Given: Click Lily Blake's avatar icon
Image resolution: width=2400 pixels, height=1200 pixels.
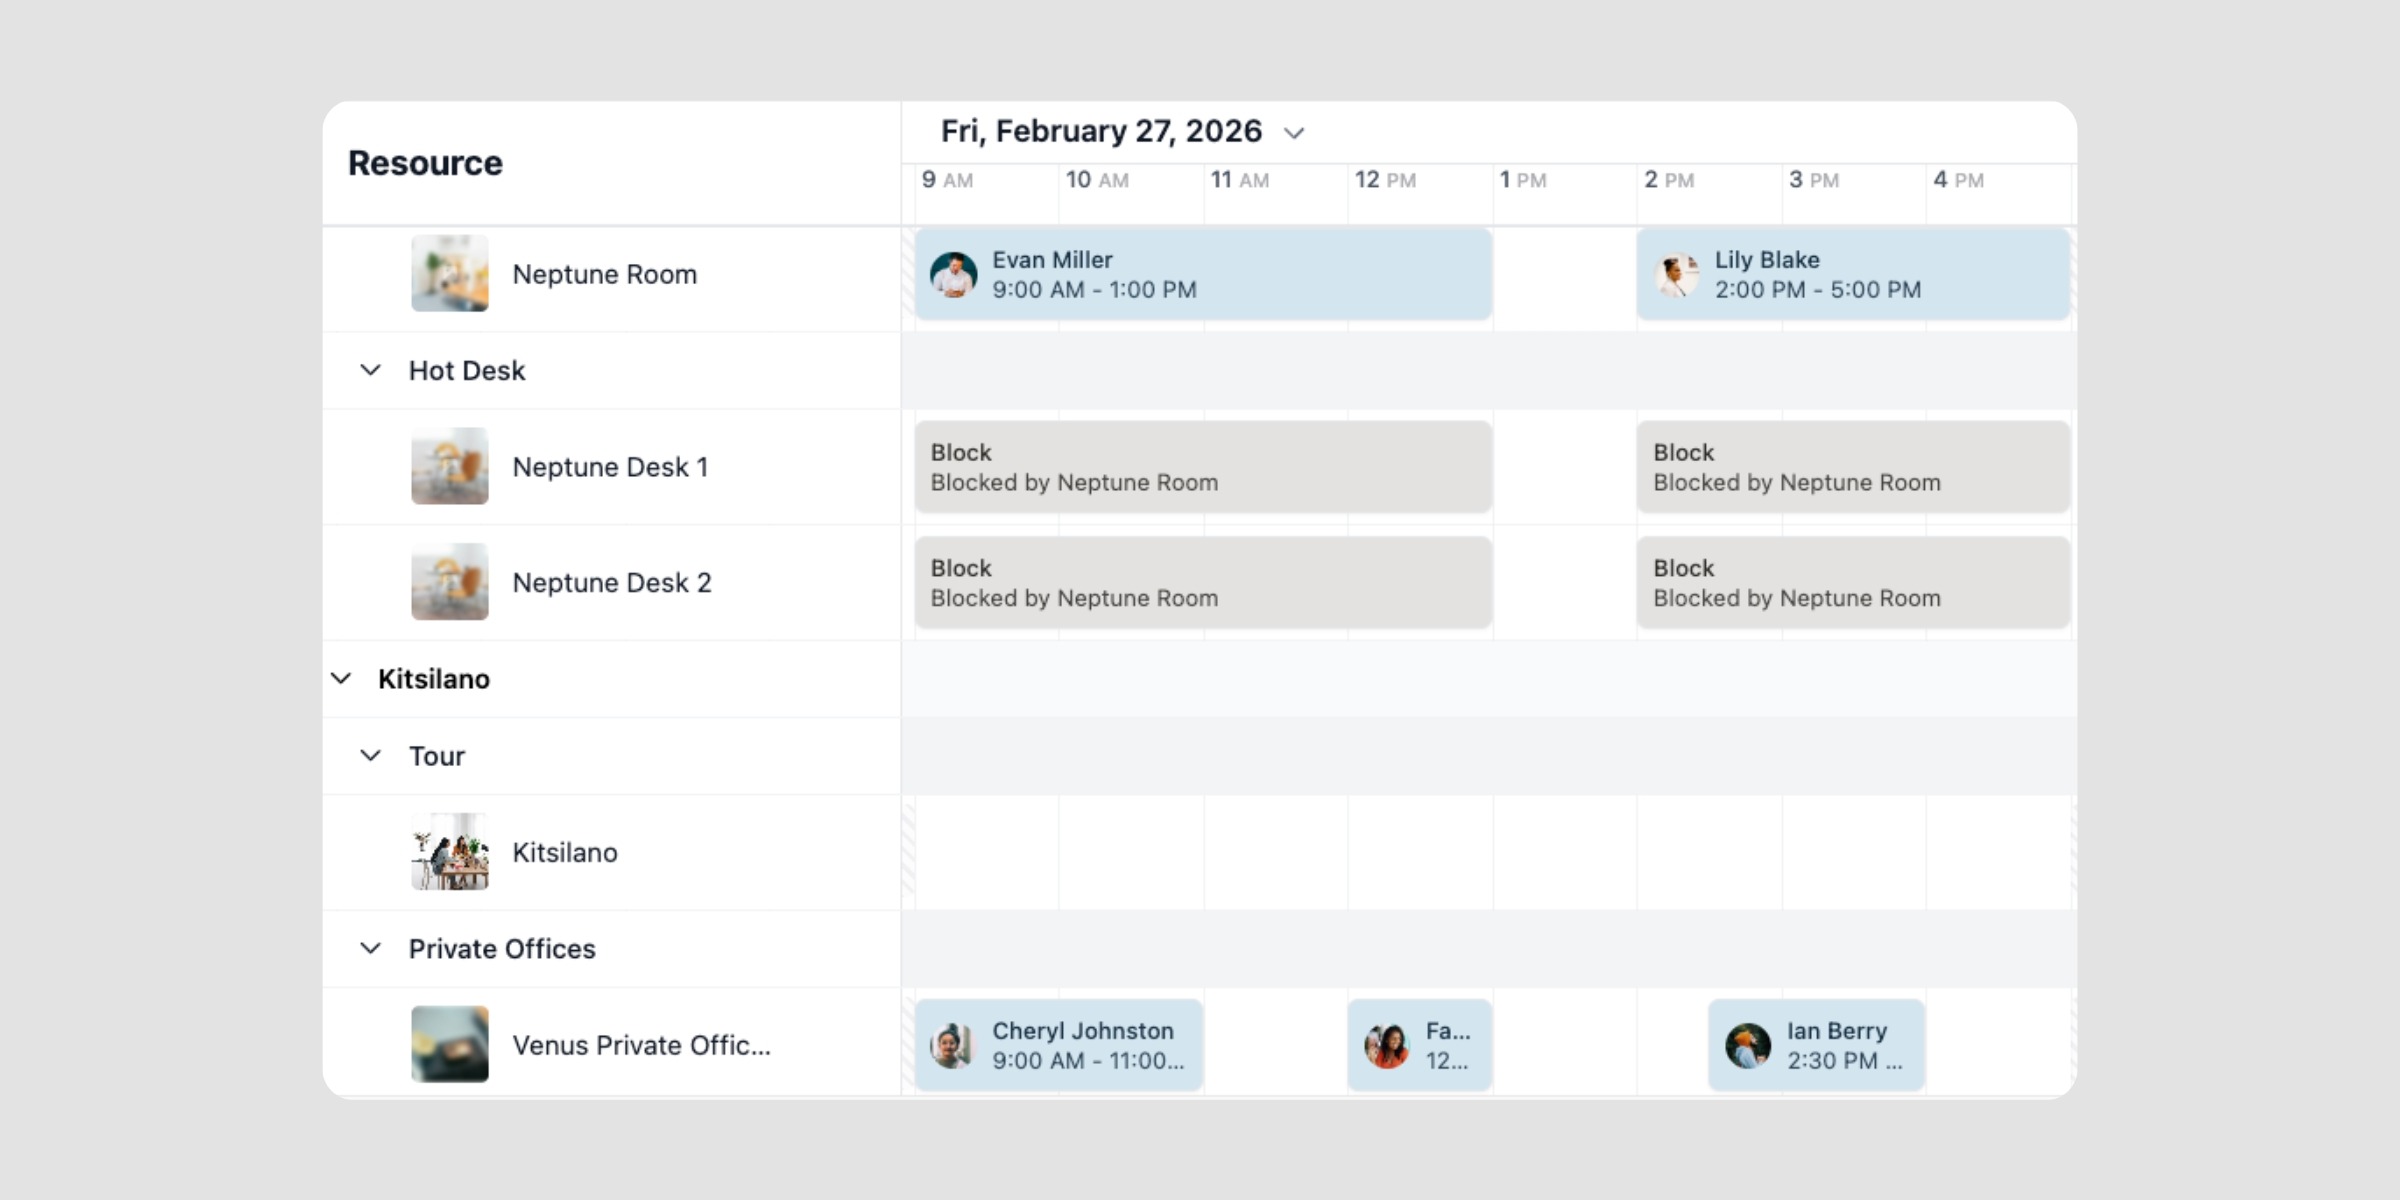Looking at the screenshot, I should coord(1677,275).
